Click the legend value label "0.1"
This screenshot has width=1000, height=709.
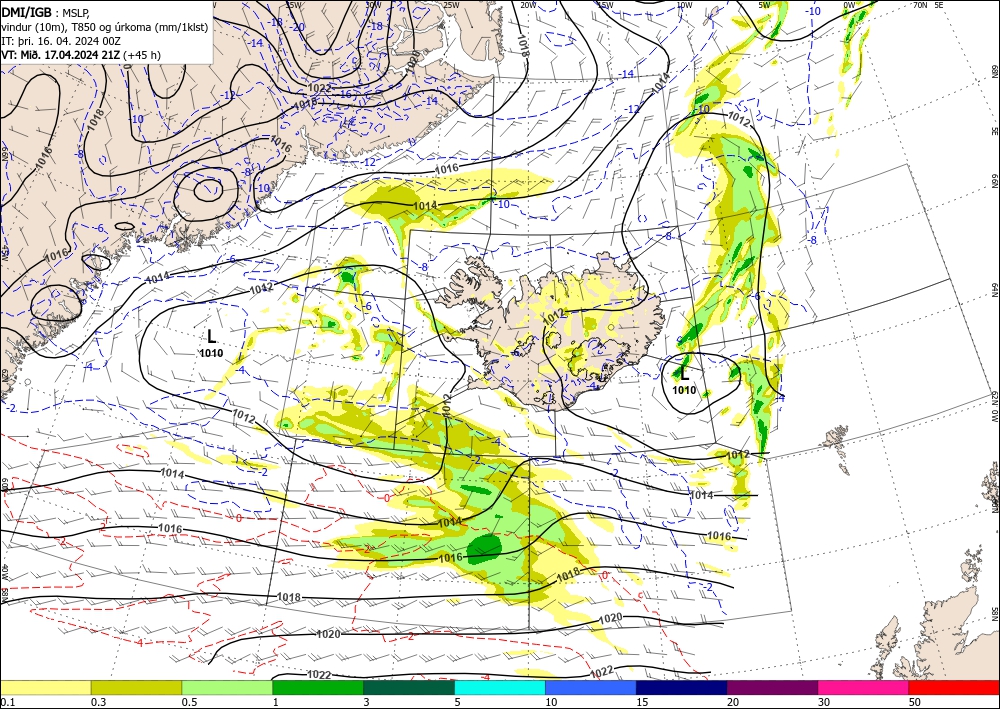(7, 702)
